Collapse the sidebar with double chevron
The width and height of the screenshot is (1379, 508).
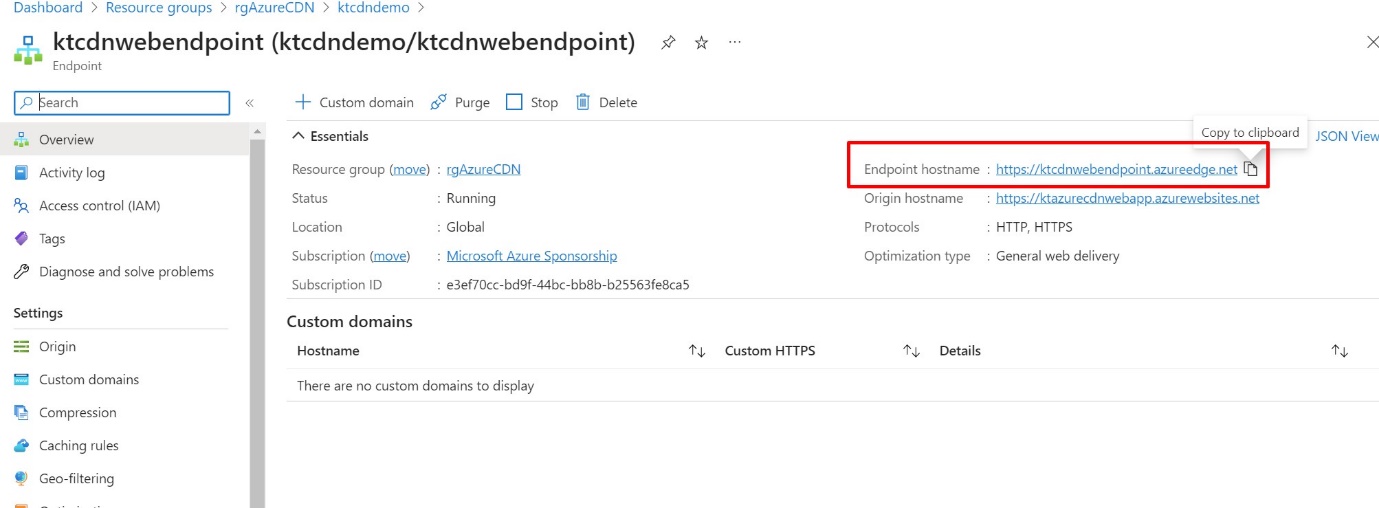(x=249, y=103)
